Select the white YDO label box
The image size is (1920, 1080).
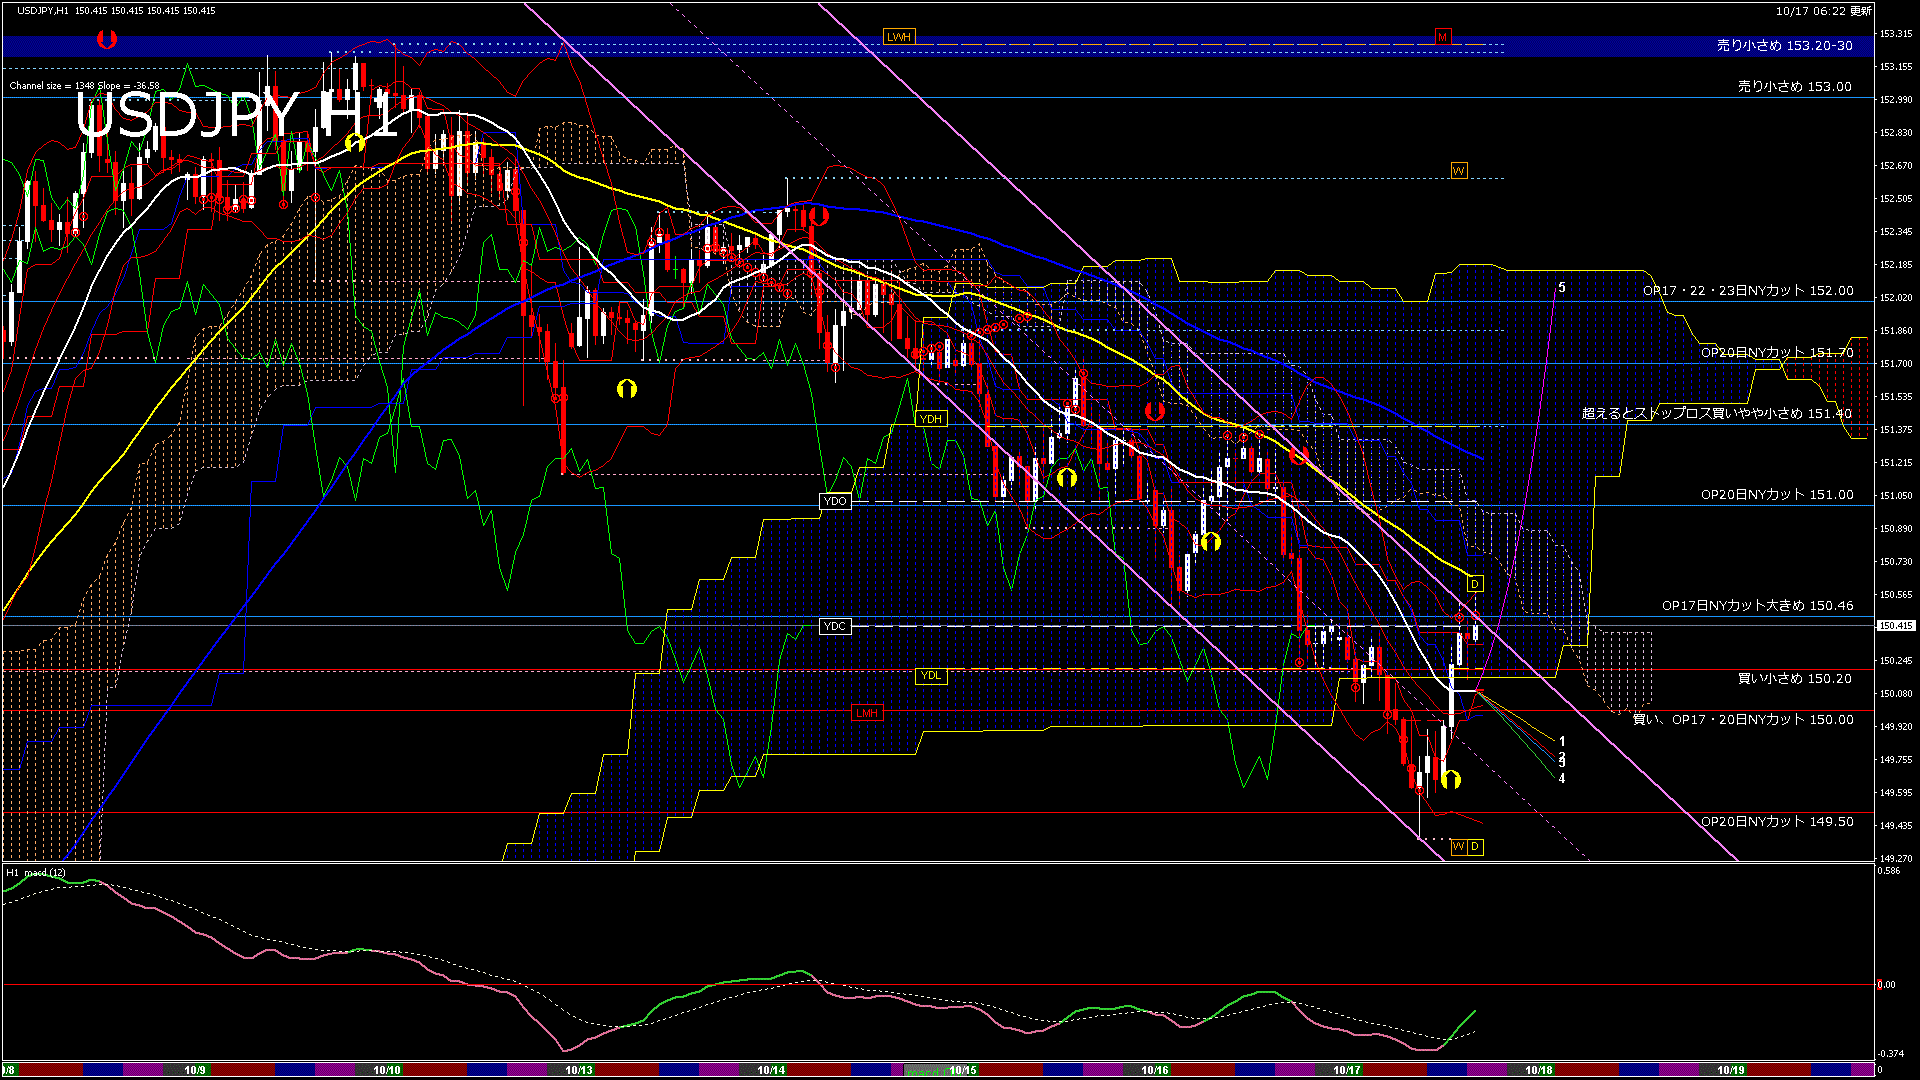click(x=835, y=501)
